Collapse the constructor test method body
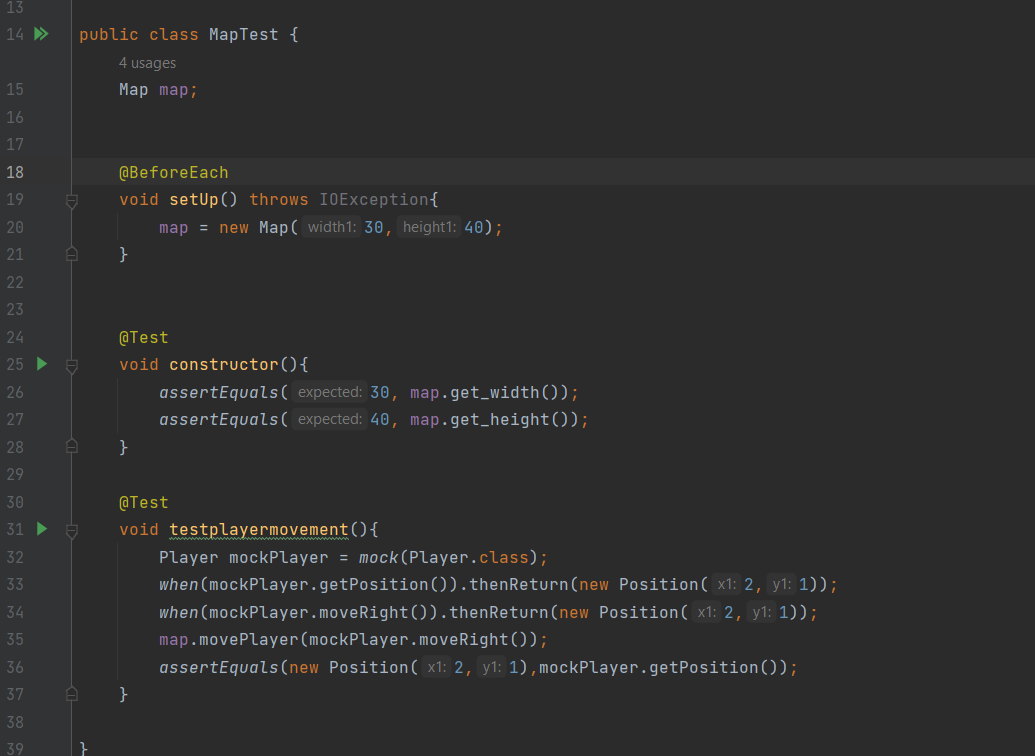 click(x=71, y=364)
